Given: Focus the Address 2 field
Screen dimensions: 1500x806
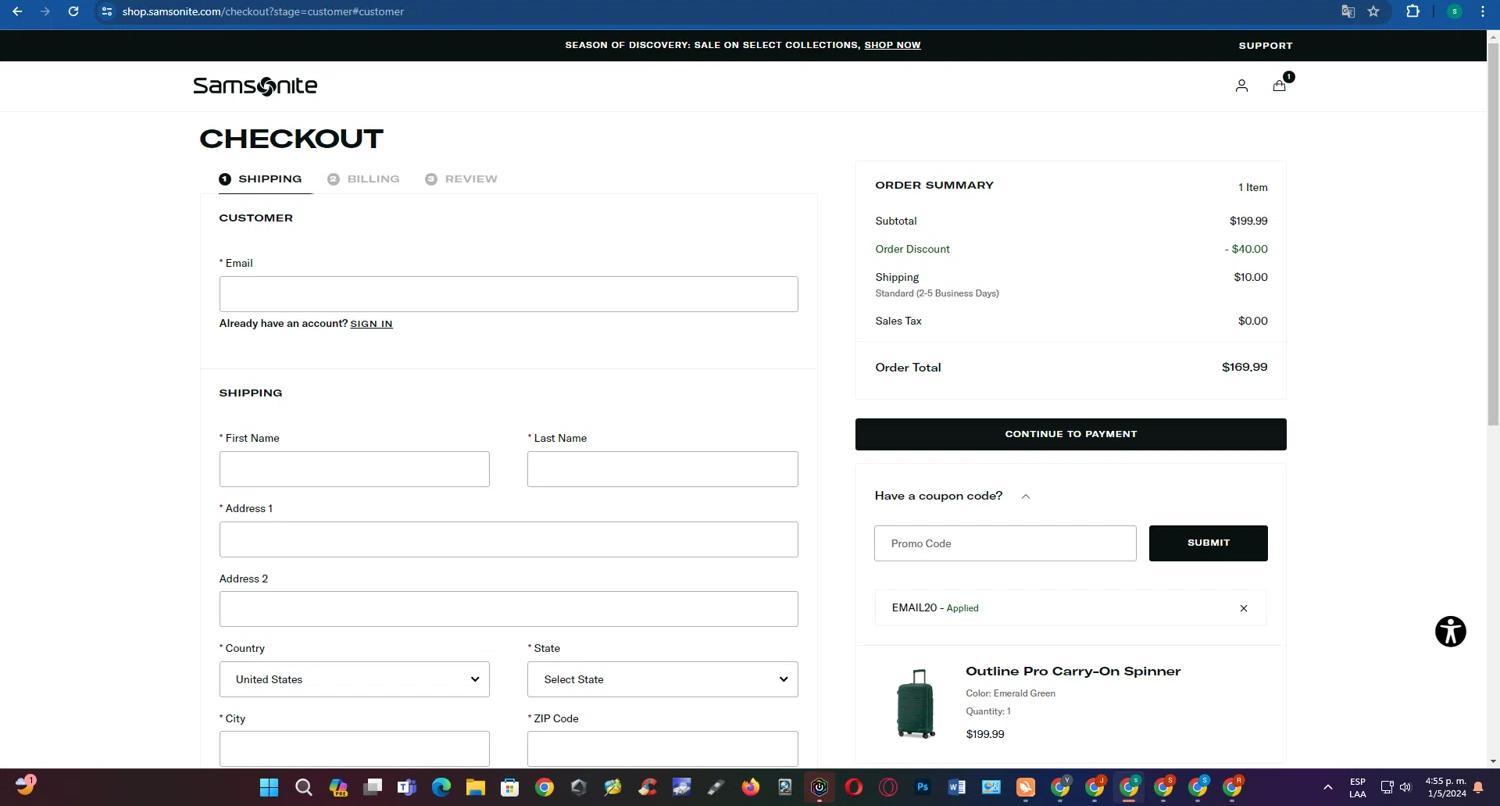Looking at the screenshot, I should coord(508,609).
